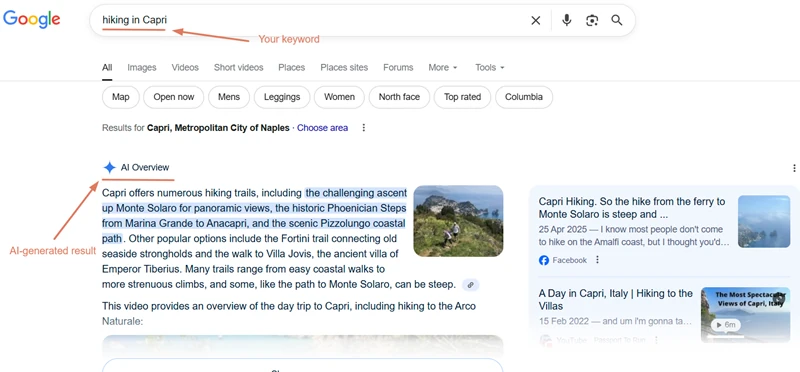This screenshot has height=372, width=800.
Task: Expand the More dropdown
Action: [x=443, y=67]
